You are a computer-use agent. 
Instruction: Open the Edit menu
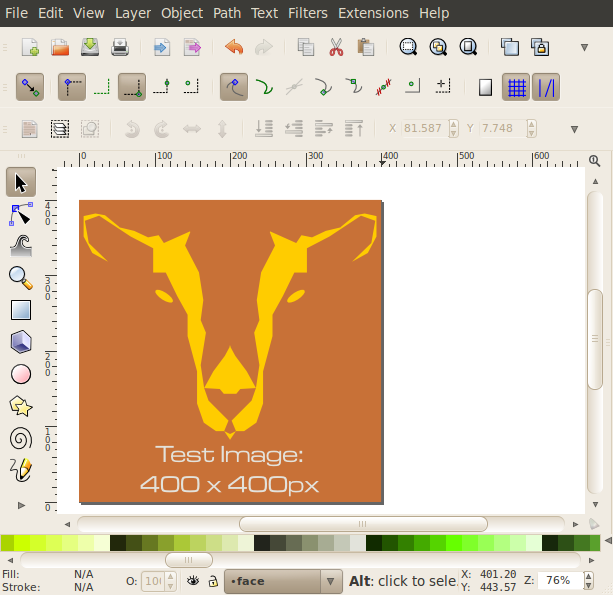point(50,13)
